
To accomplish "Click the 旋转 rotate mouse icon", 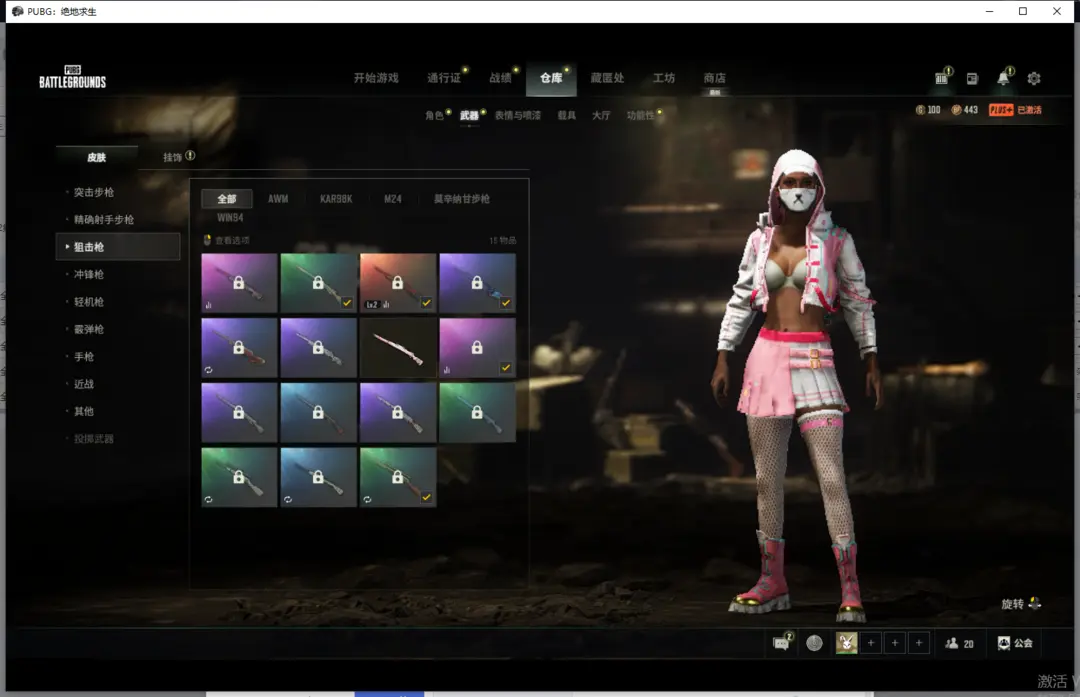I will pyautogui.click(x=1035, y=603).
